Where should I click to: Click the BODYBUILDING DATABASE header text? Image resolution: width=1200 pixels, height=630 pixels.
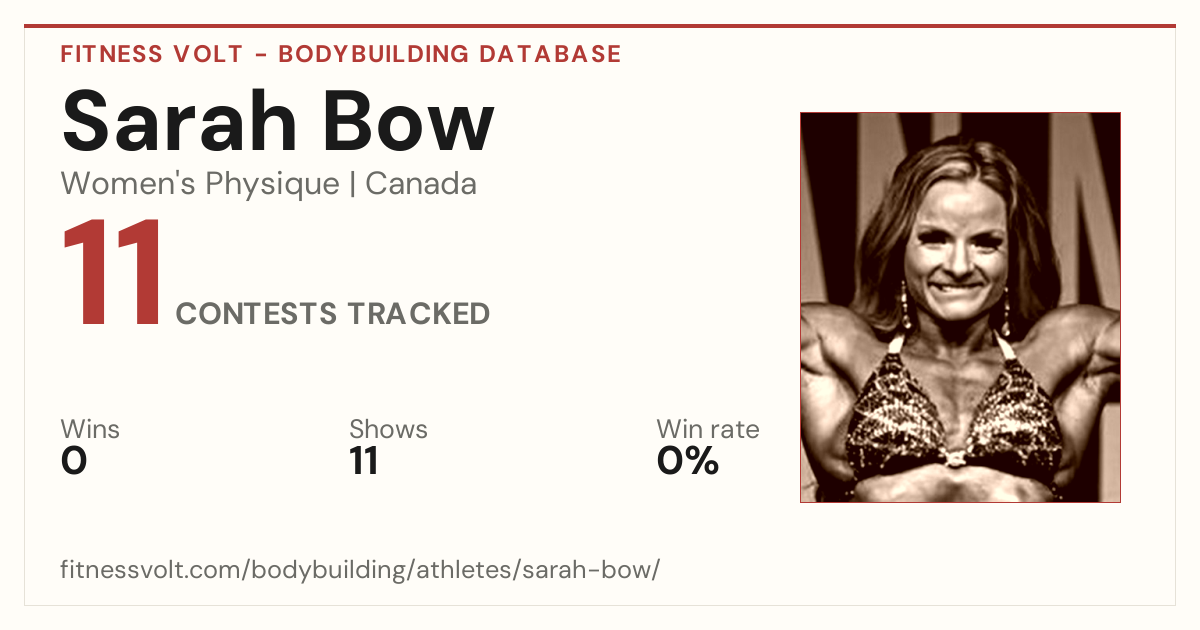coord(450,54)
